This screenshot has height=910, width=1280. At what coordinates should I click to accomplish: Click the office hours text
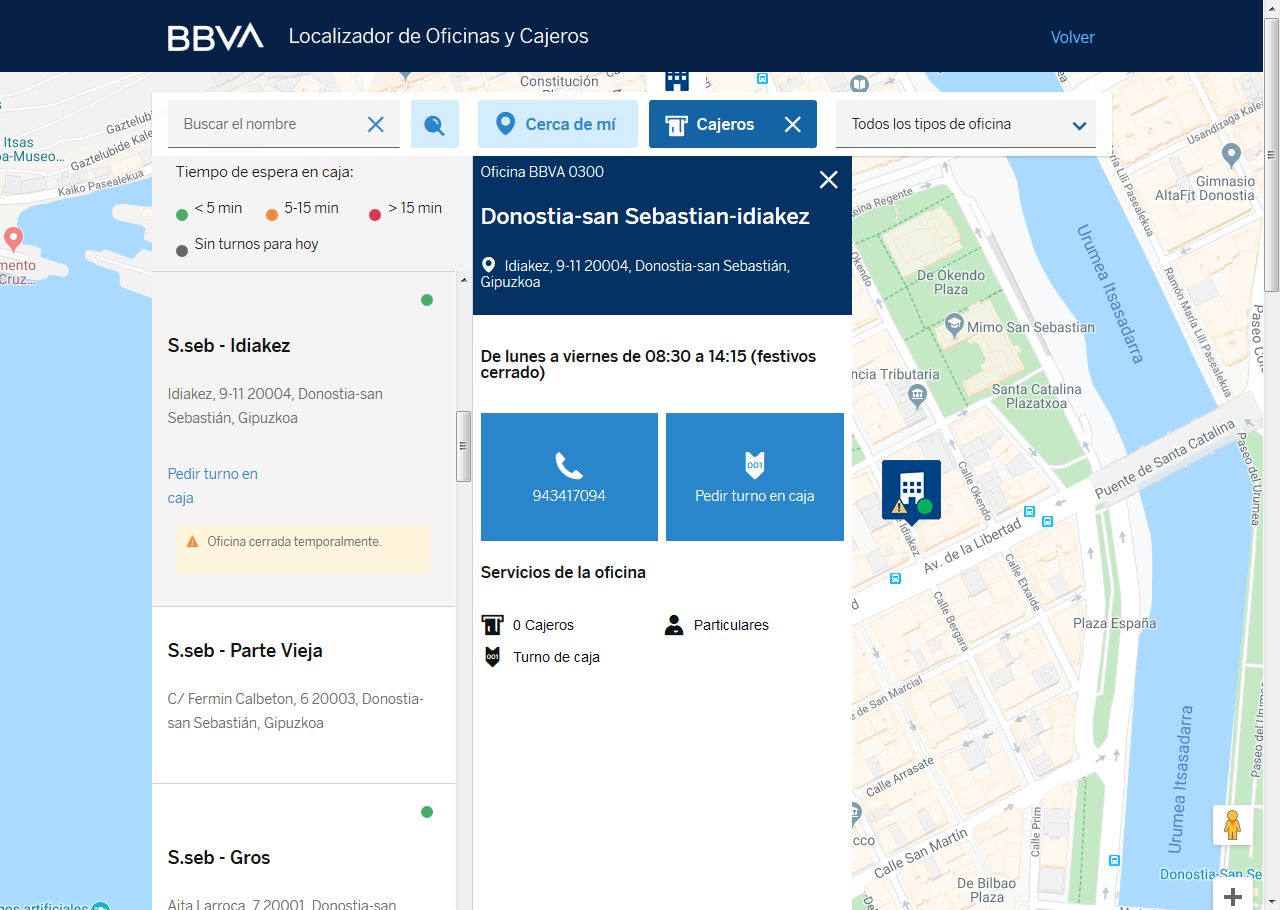pyautogui.click(x=649, y=364)
